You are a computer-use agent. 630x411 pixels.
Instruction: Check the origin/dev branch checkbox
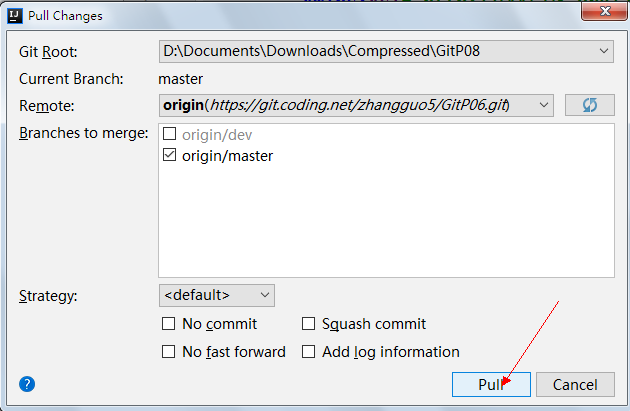tap(169, 134)
